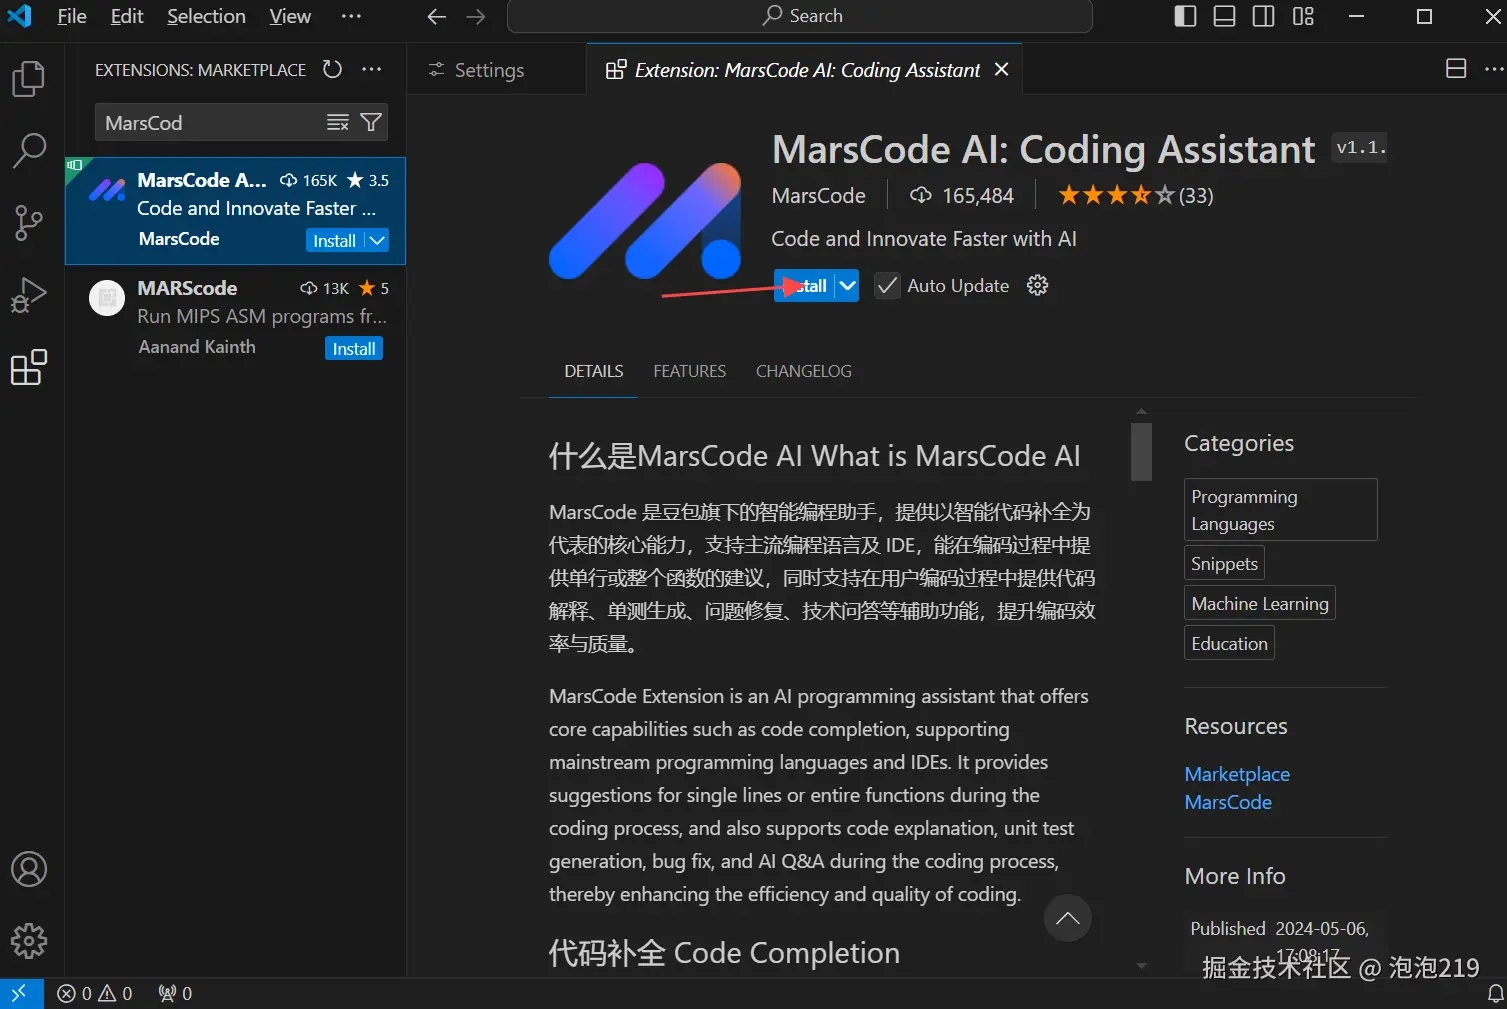Toggle the bottom panel layout icon
The image size is (1507, 1009).
tap(1224, 16)
